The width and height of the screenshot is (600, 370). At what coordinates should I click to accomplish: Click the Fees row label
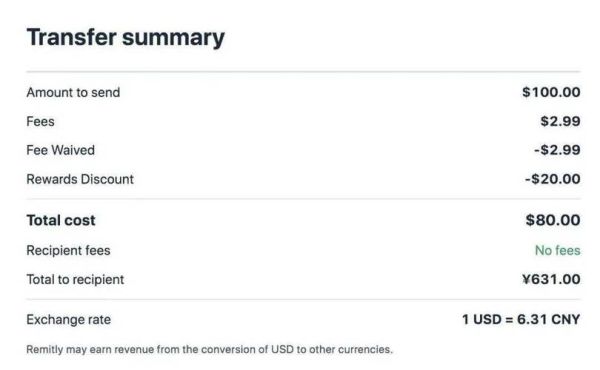coord(40,122)
